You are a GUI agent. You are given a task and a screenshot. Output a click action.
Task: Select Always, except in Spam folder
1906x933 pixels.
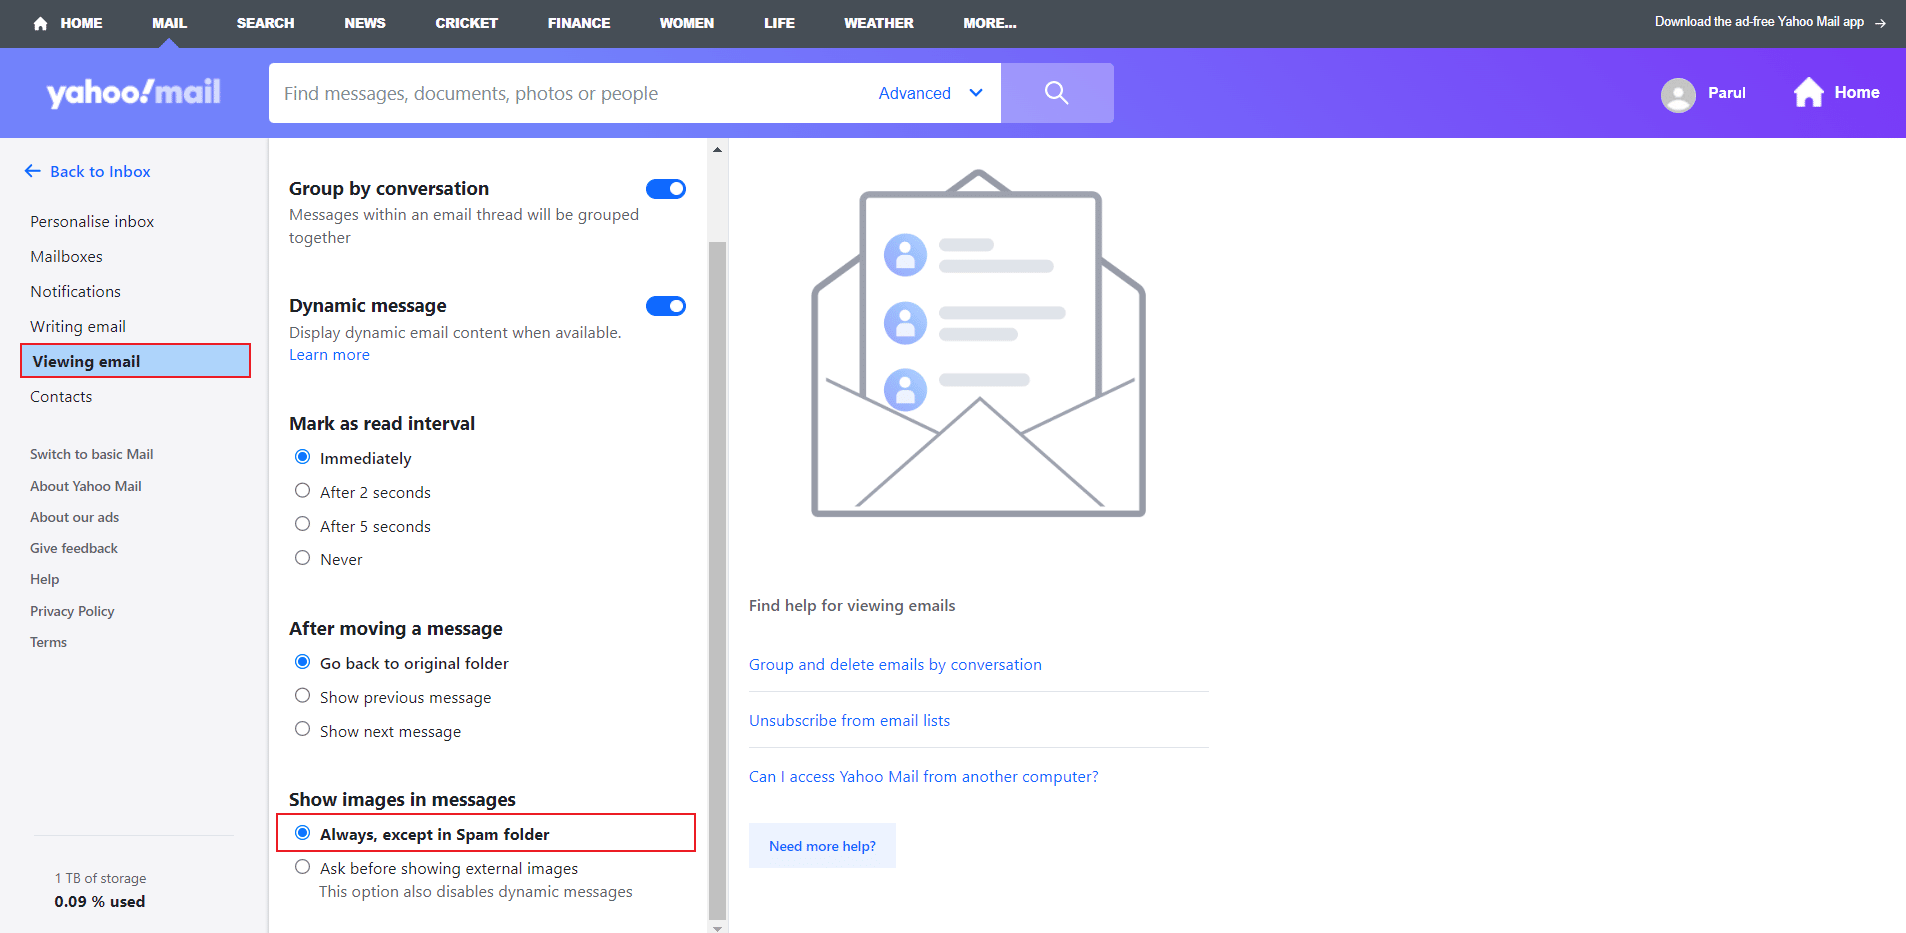point(302,833)
